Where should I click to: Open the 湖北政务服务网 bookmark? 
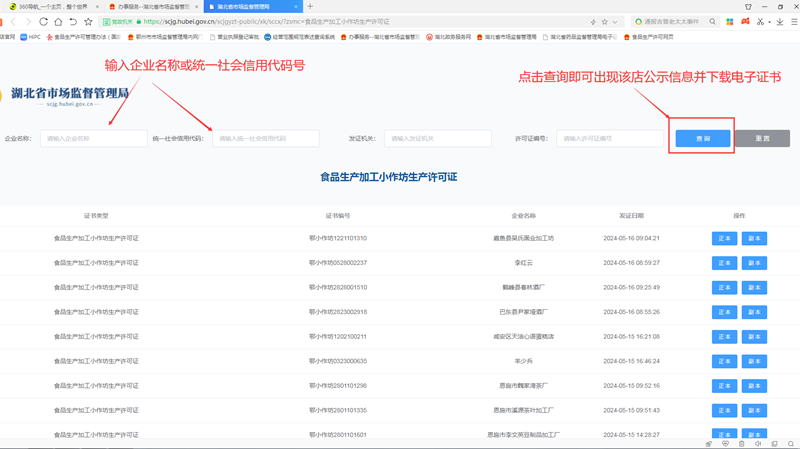click(448, 37)
